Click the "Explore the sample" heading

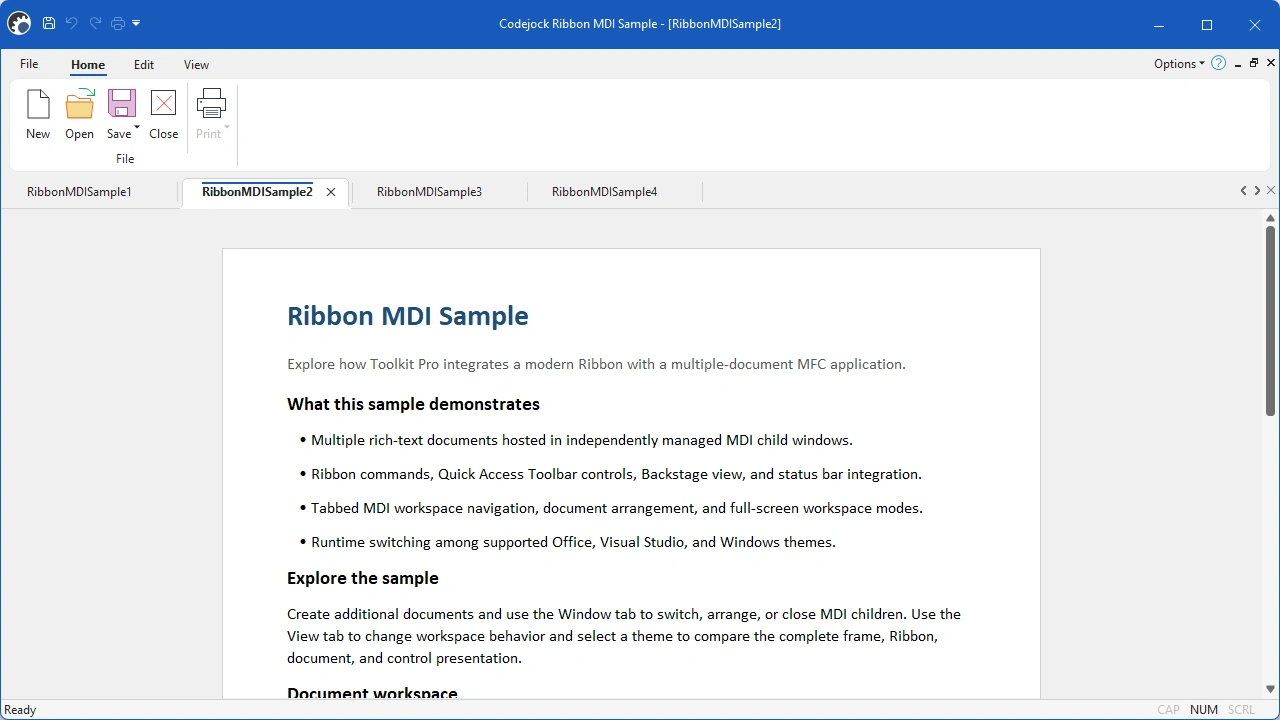(x=363, y=578)
